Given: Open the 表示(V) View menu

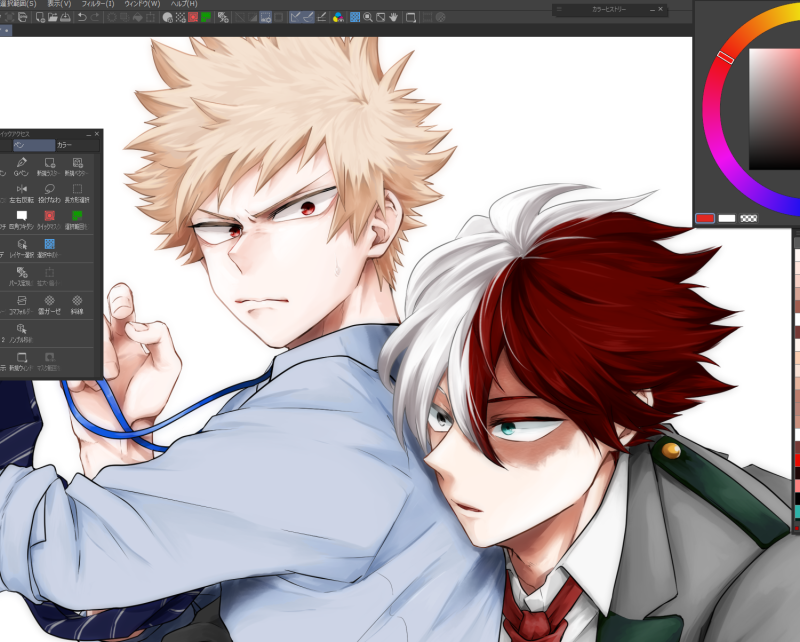Looking at the screenshot, I should pyautogui.click(x=59, y=4).
